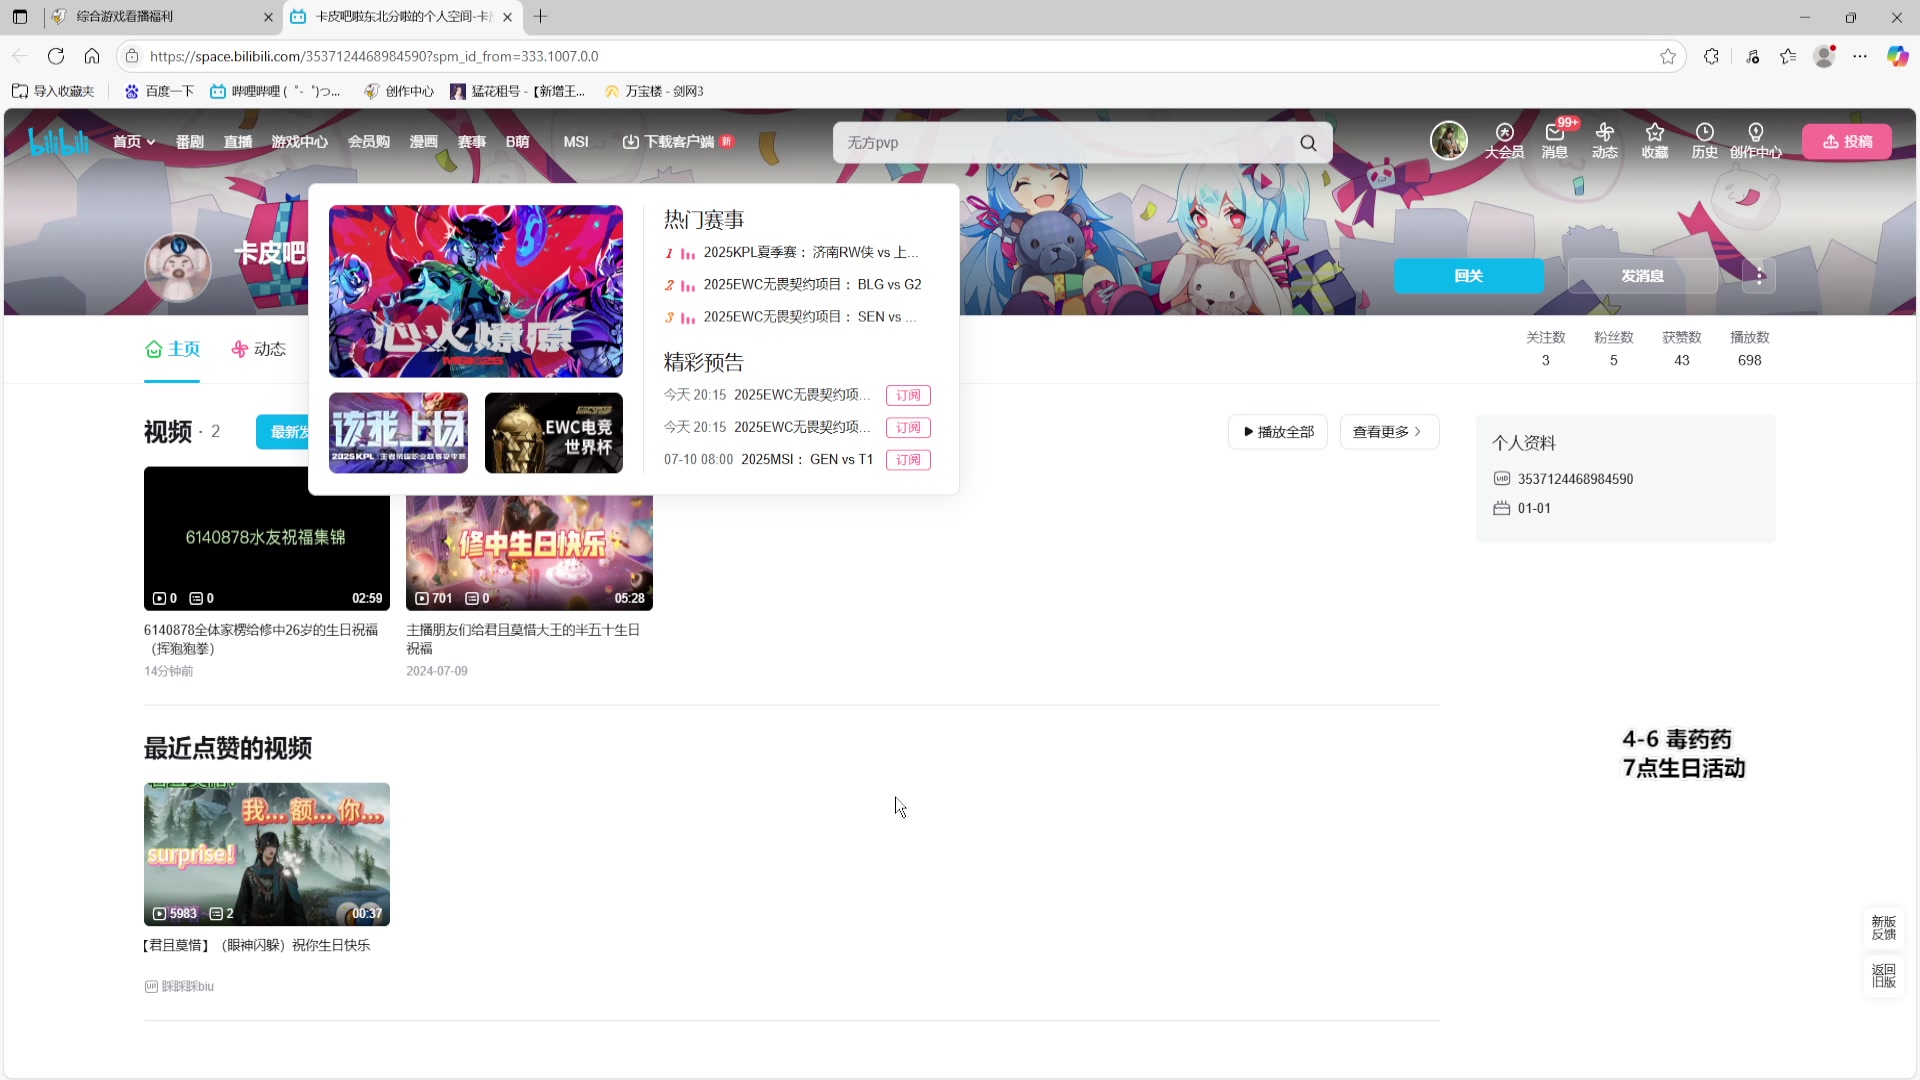Click the site info lock icon
This screenshot has height=1080, width=1920.
coord(132,56)
